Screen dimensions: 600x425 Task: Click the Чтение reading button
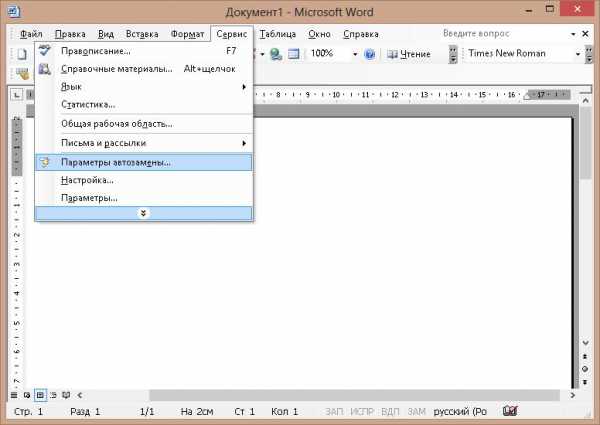click(x=408, y=54)
